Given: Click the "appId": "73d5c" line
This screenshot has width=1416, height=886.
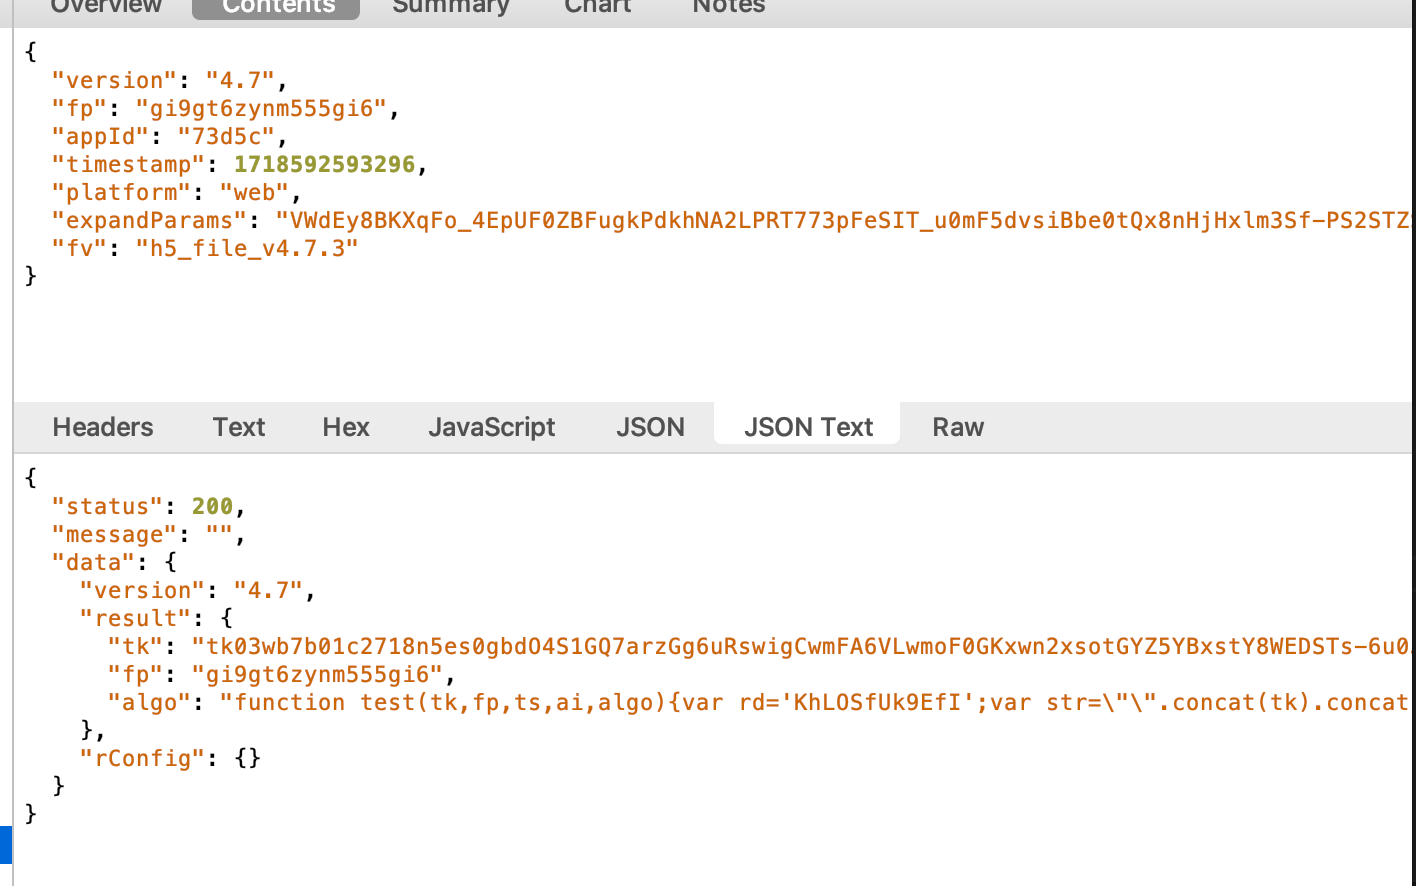Looking at the screenshot, I should 169,136.
